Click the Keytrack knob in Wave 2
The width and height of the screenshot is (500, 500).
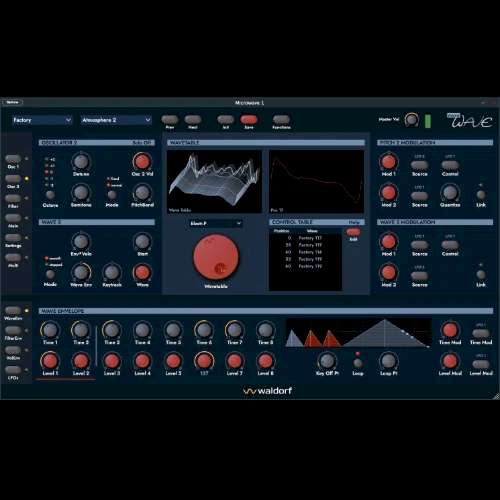pyautogui.click(x=112, y=273)
